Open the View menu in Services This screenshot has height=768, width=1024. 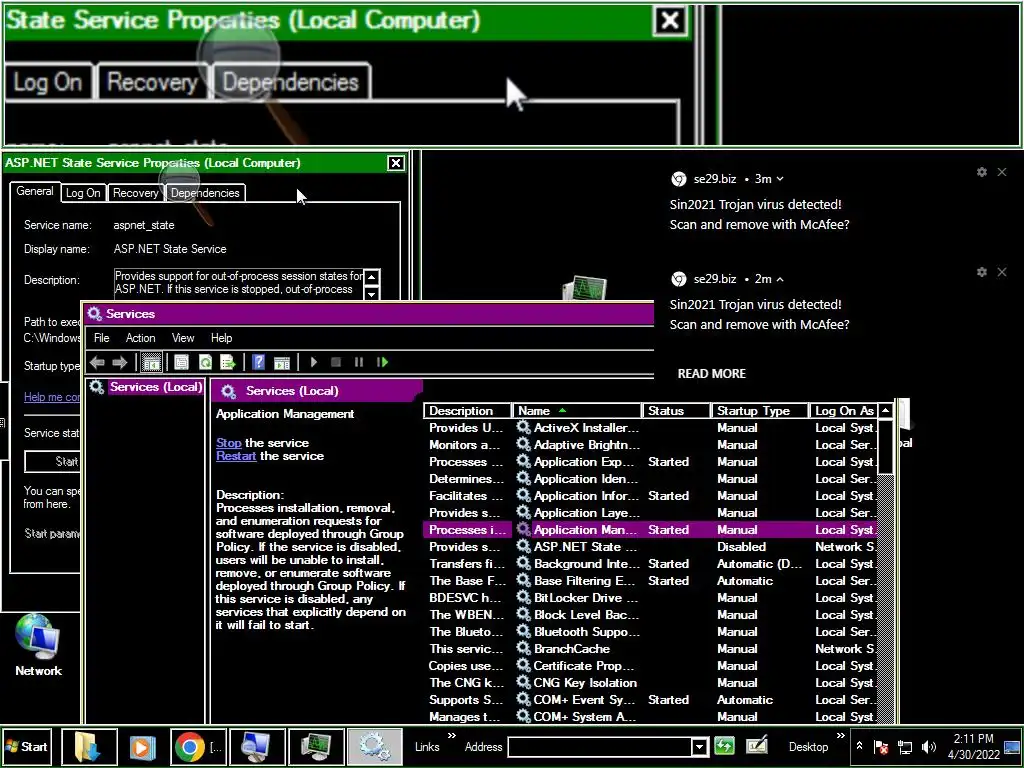[x=183, y=338]
